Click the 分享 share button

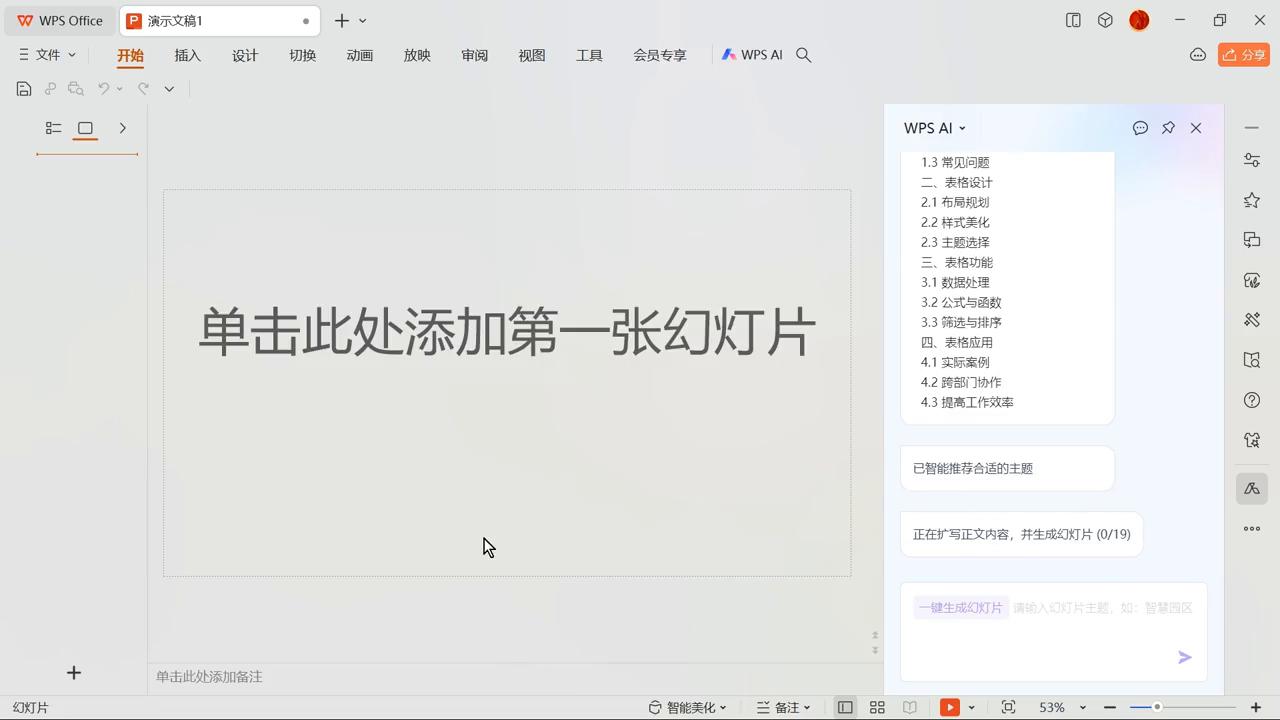coord(1243,55)
